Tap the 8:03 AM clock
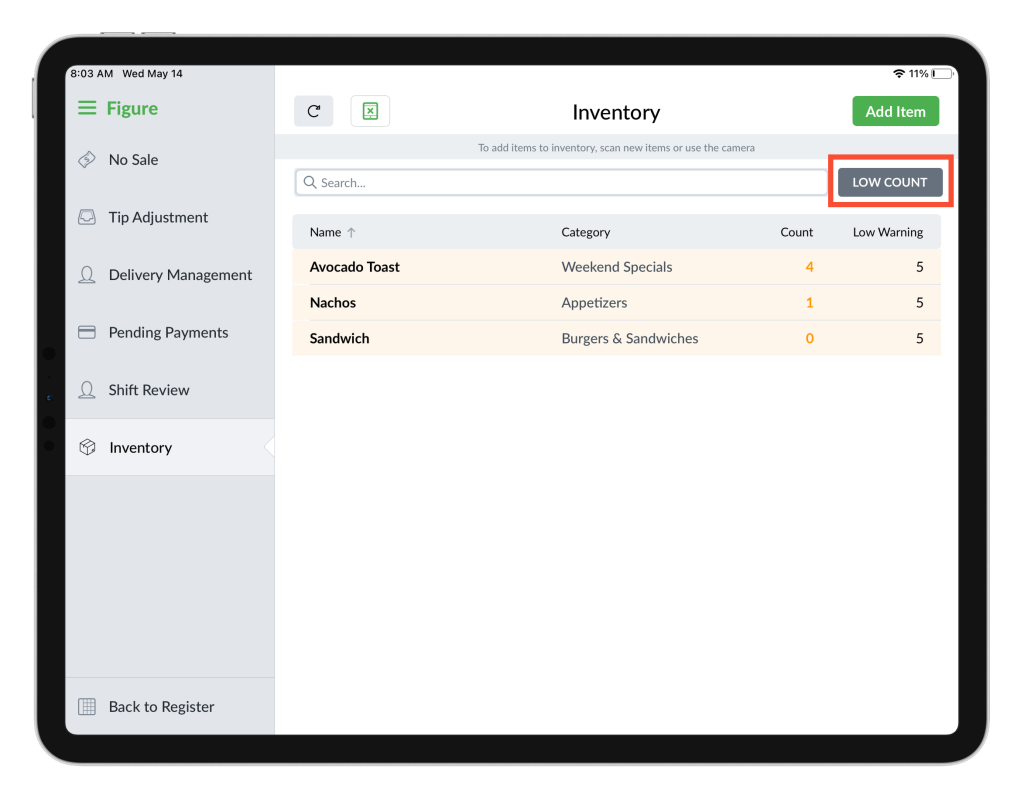 pos(92,74)
